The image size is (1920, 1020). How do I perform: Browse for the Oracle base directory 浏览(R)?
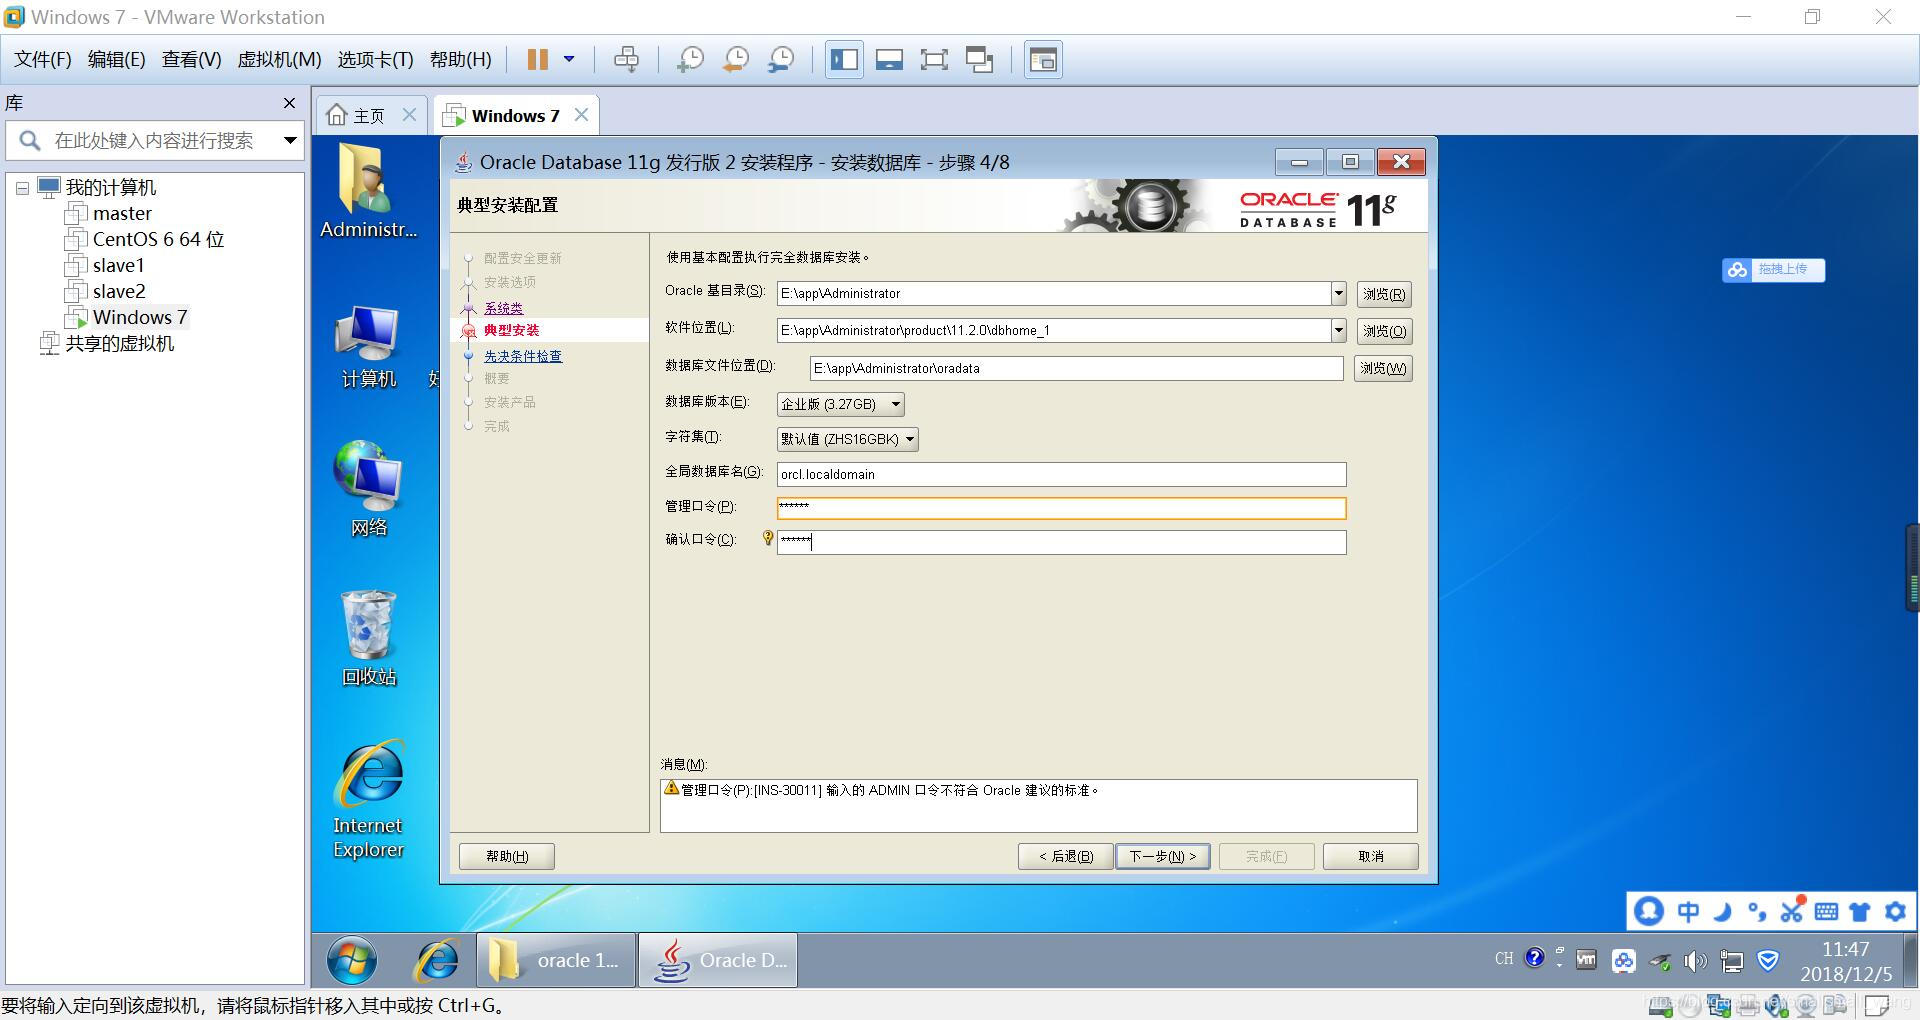(x=1384, y=294)
